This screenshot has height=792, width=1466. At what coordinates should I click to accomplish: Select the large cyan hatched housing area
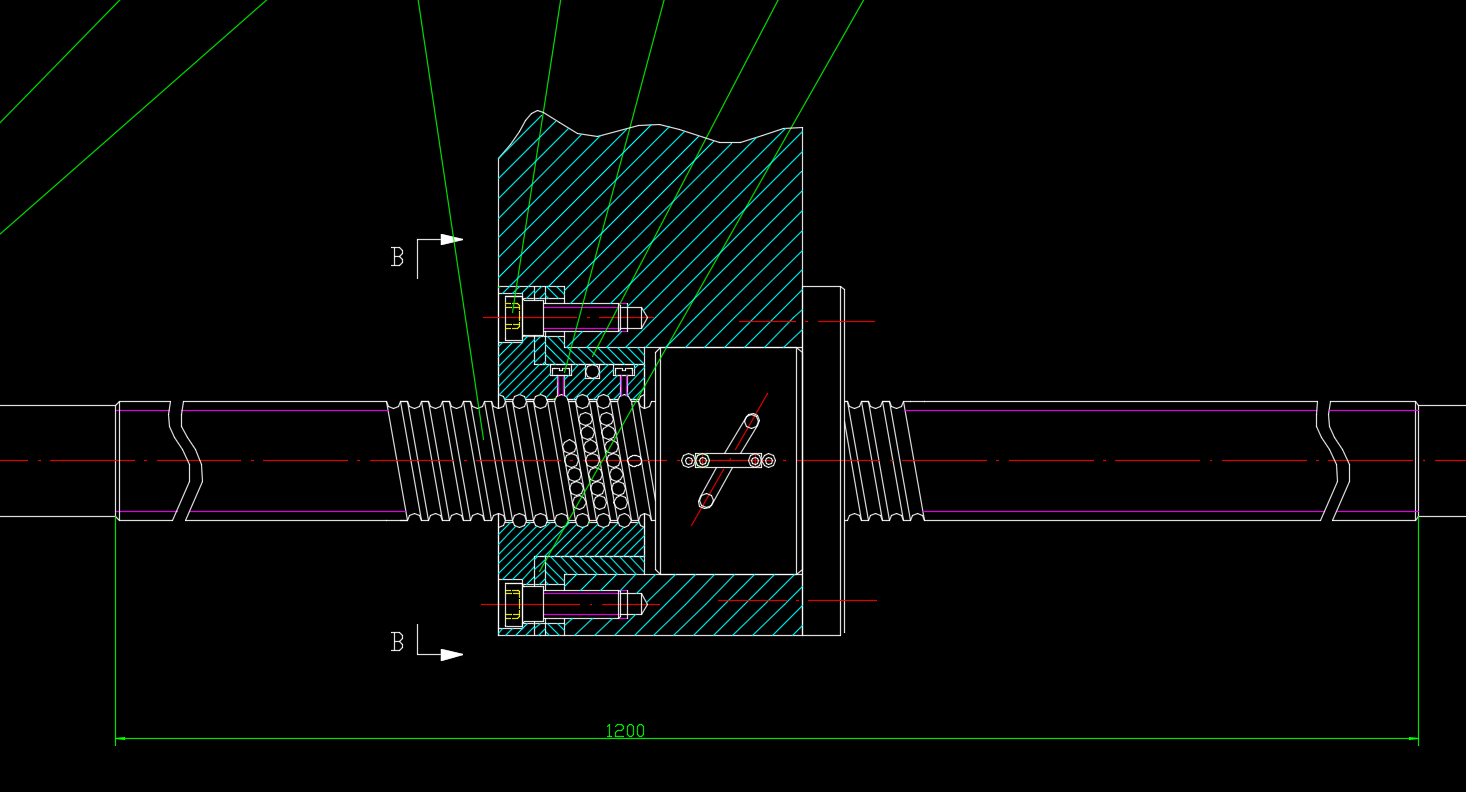[x=700, y=230]
